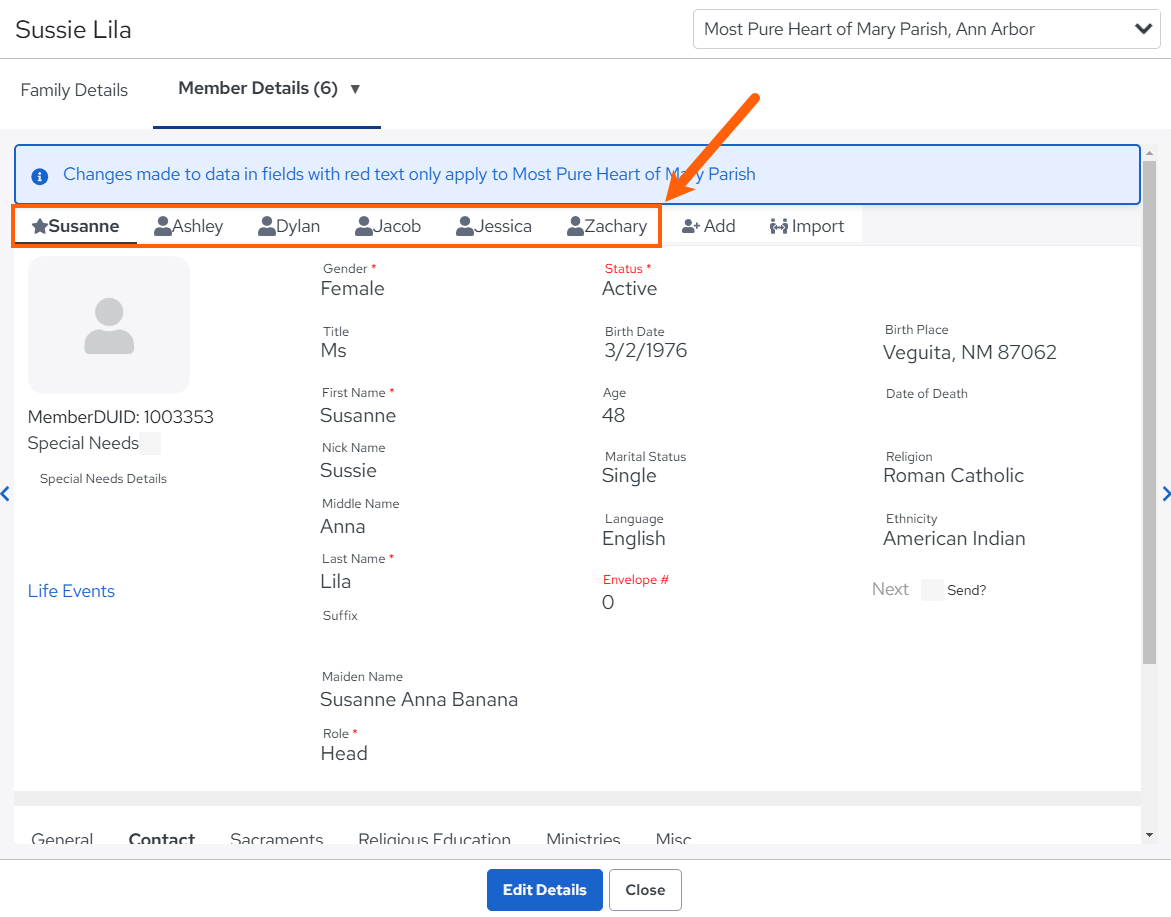The height and width of the screenshot is (917, 1171).
Task: Click the Gender value Female
Action: point(352,289)
